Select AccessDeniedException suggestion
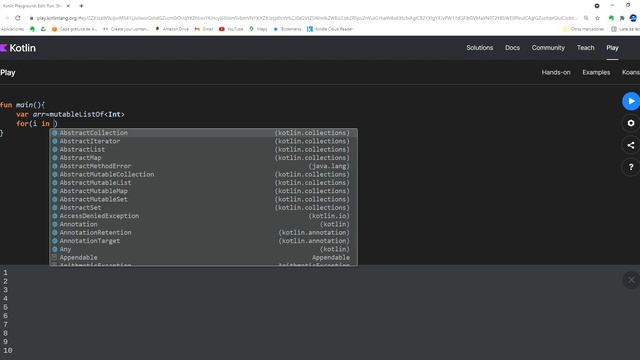The image size is (640, 360). pyautogui.click(x=203, y=216)
